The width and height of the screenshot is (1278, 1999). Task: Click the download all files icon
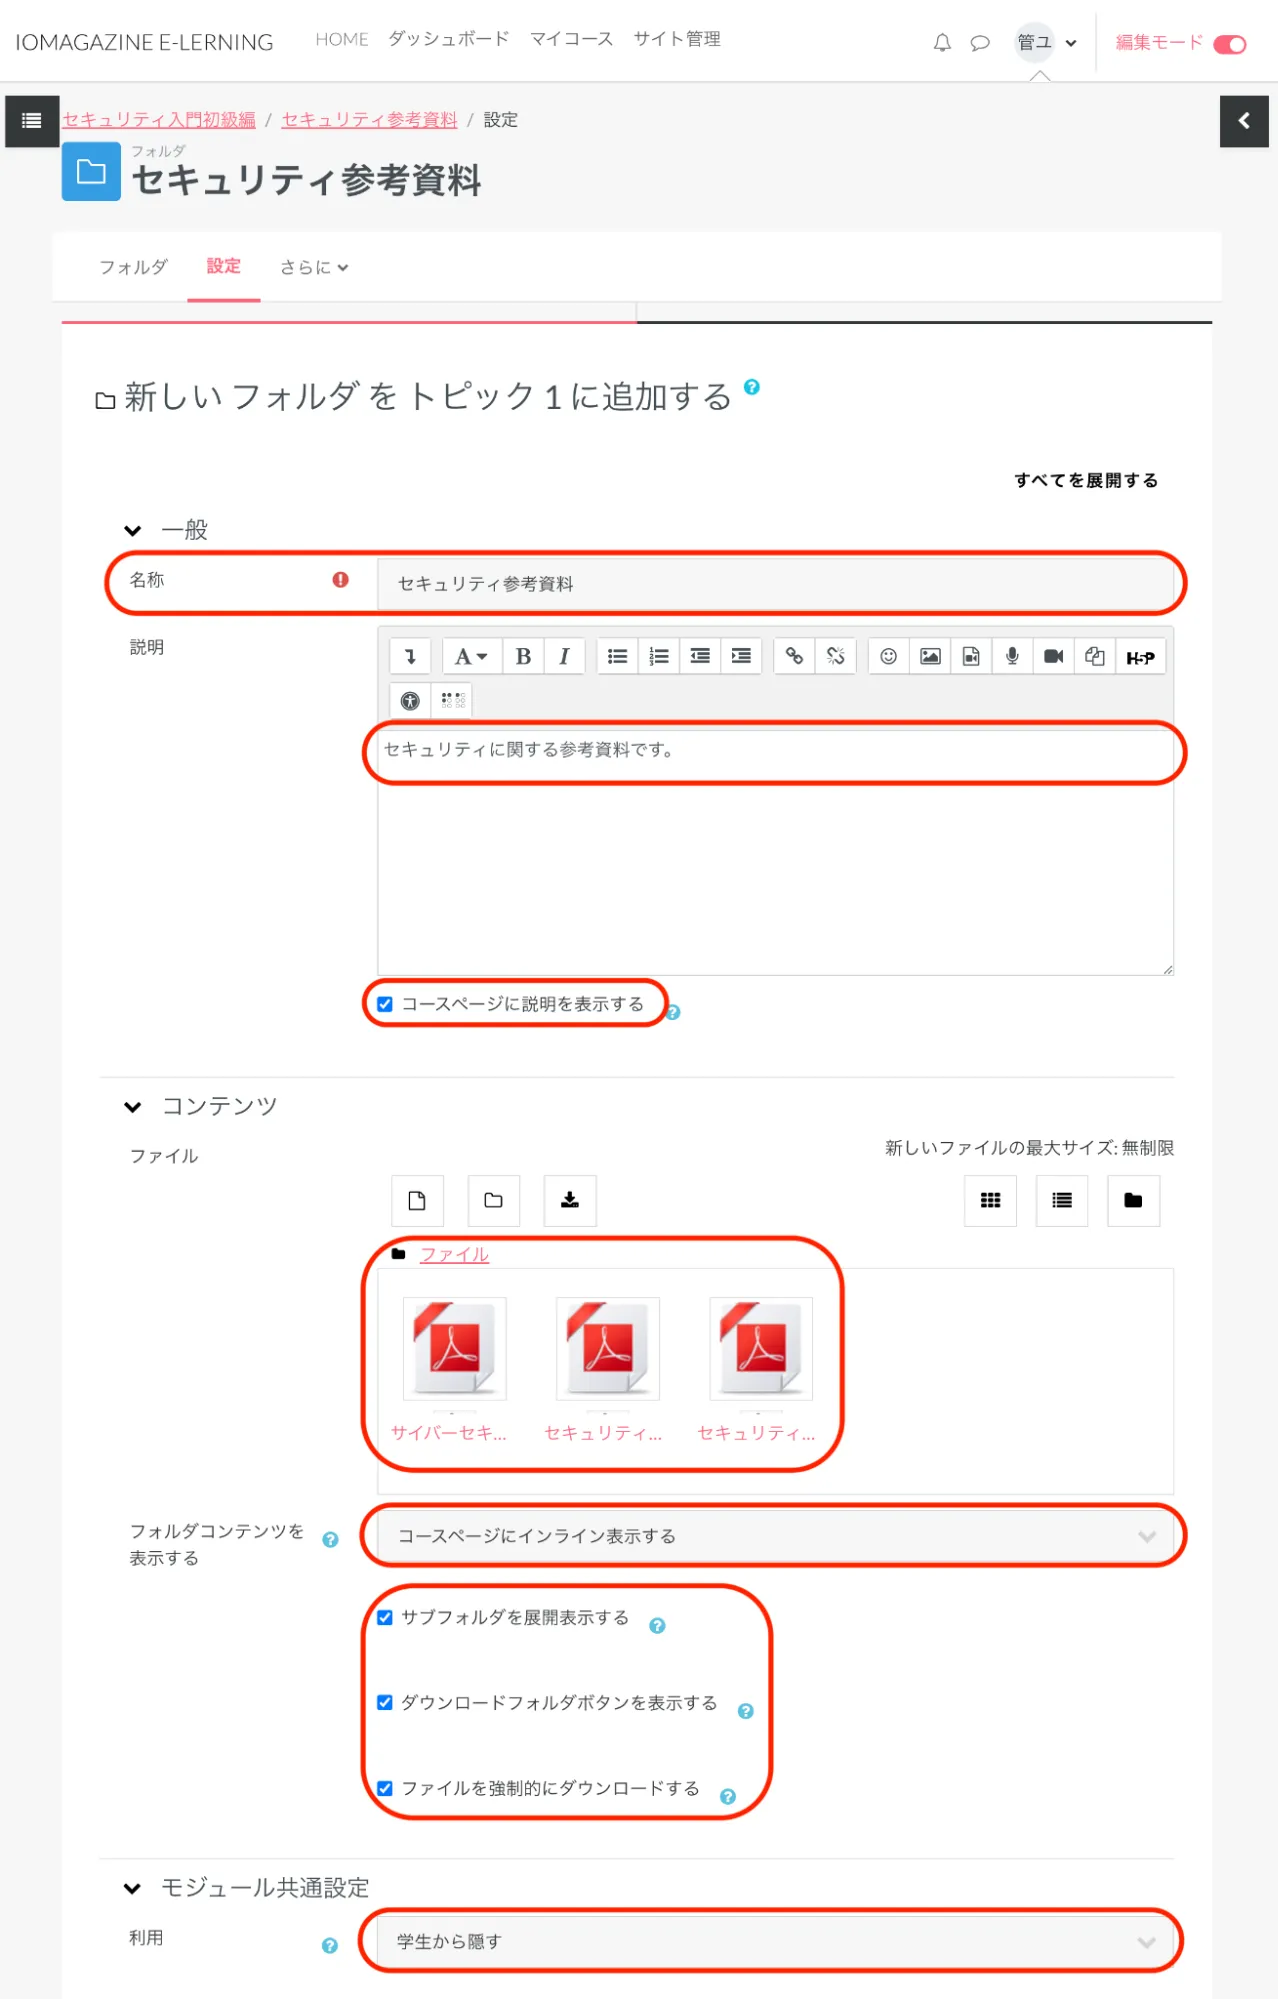coord(570,1200)
